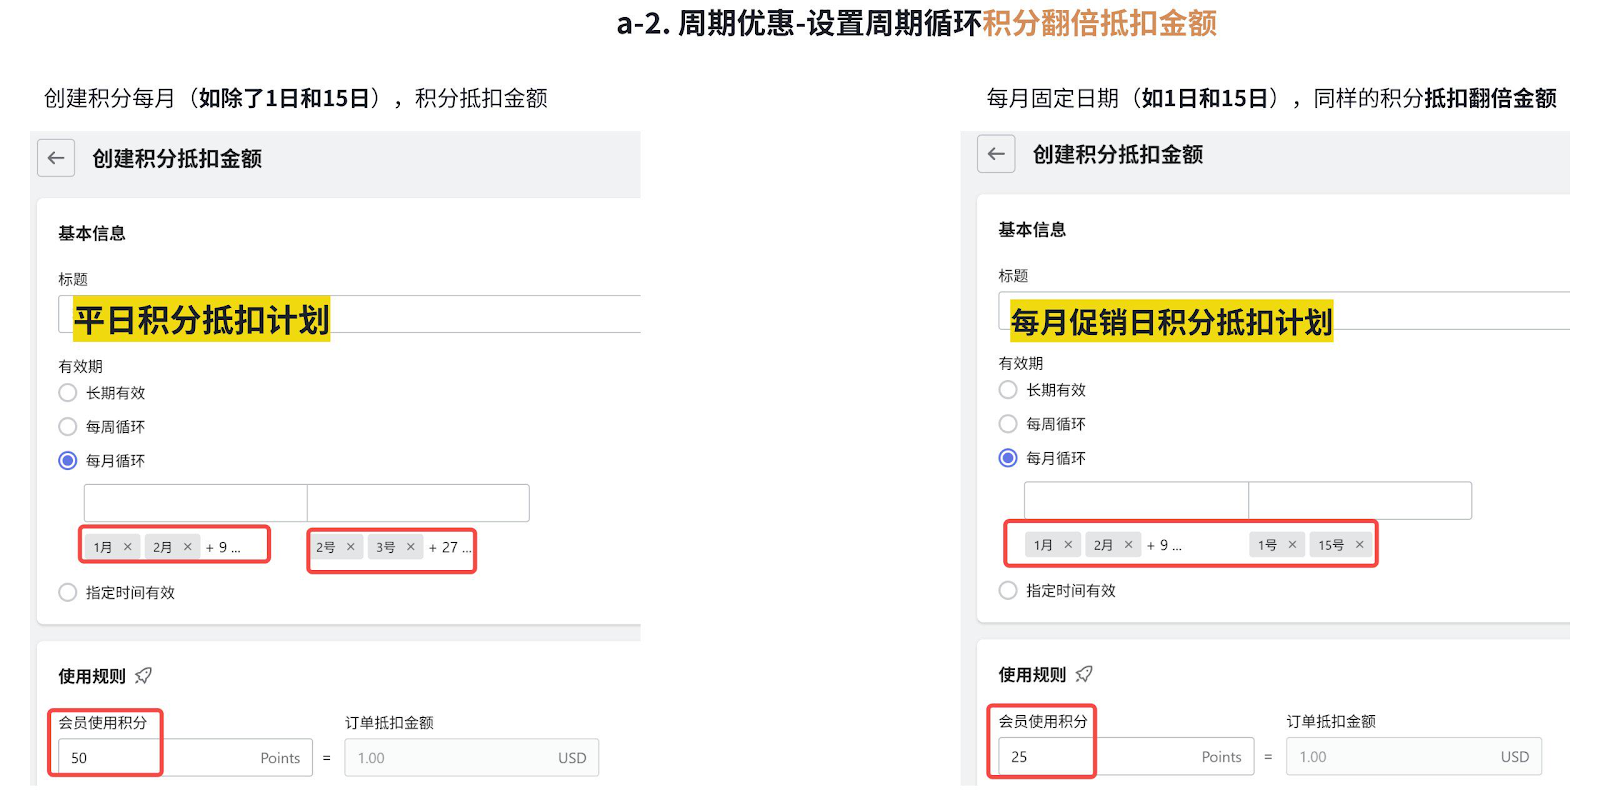Click back arrow in 每月促销日积分抵扣计划 form
The height and width of the screenshot is (805, 1600).
coord(996,154)
